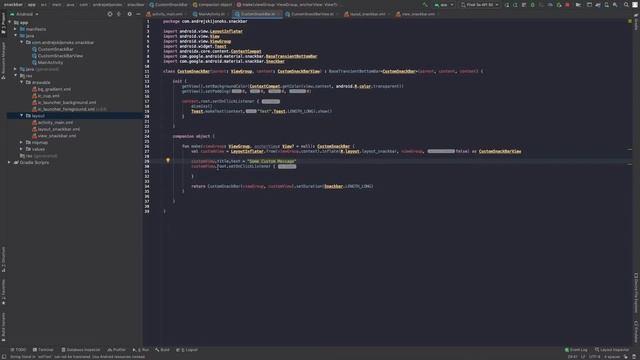
Task: Collapse the java folder
Action: click(x=16, y=36)
